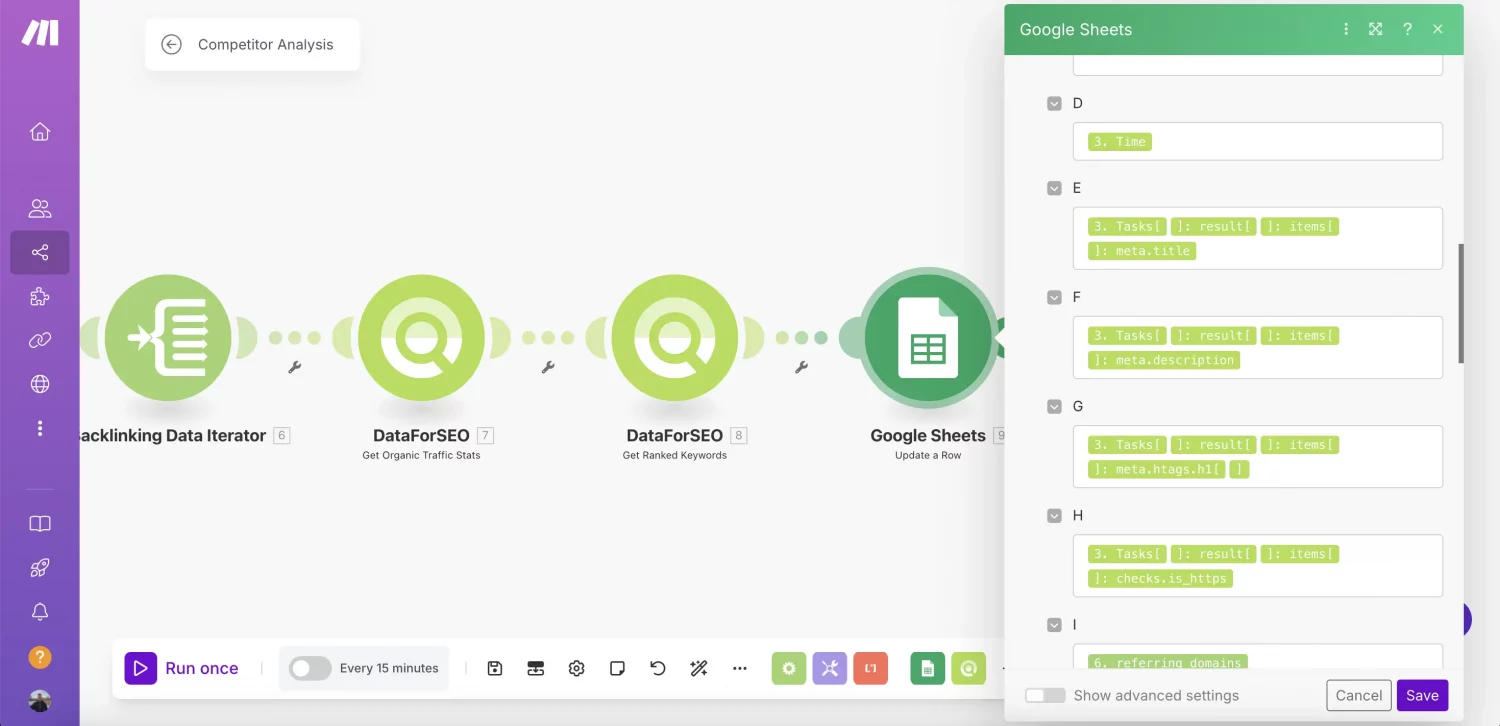
Task: Uncheck the column F checkbox
Action: click(x=1054, y=297)
